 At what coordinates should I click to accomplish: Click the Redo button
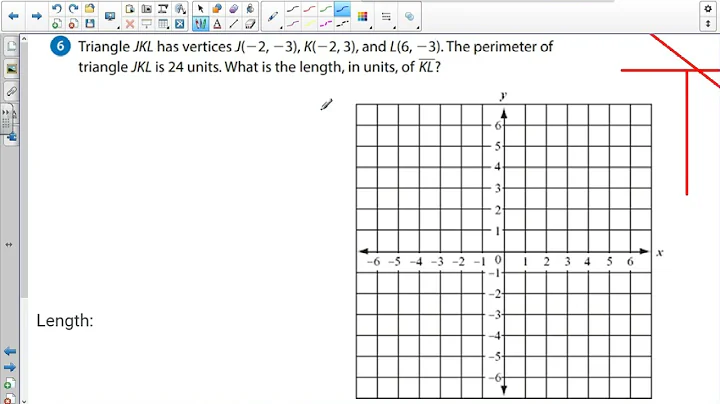coord(73,9)
